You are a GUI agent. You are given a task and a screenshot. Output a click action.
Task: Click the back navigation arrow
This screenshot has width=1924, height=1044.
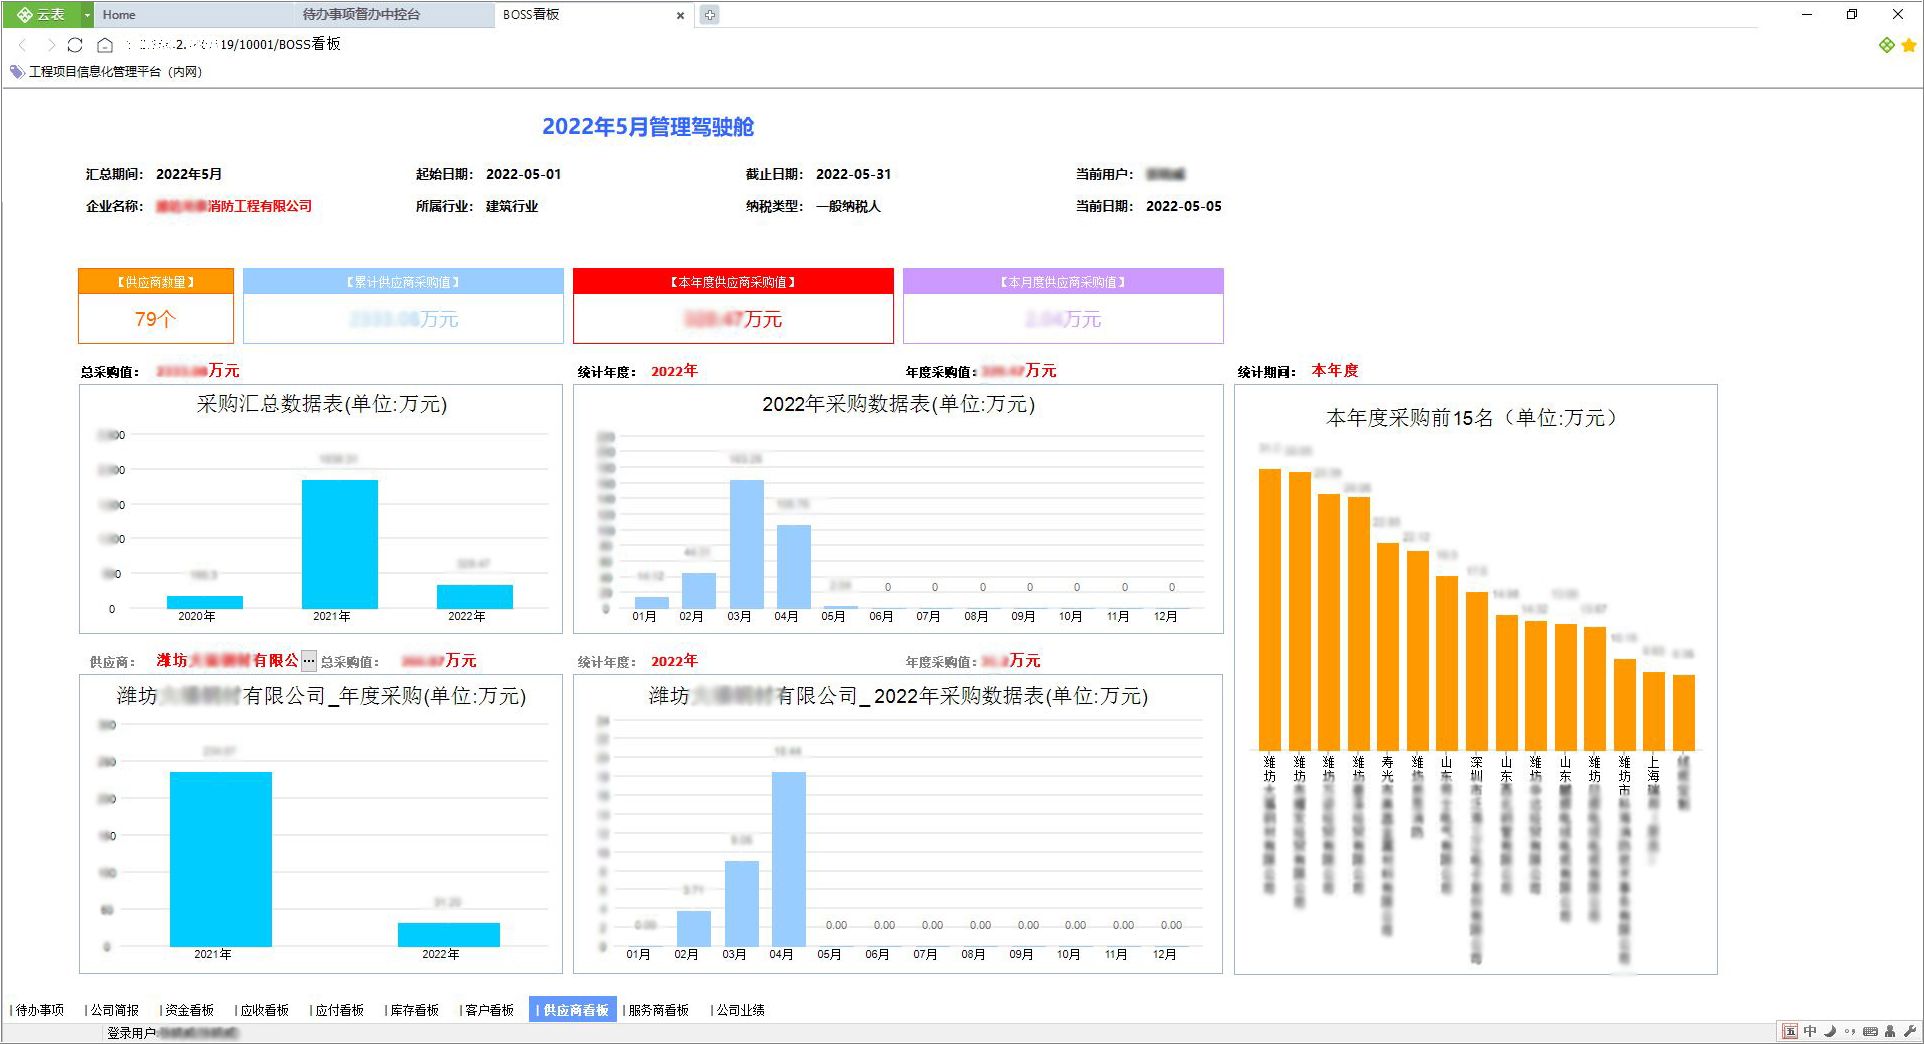(x=22, y=45)
